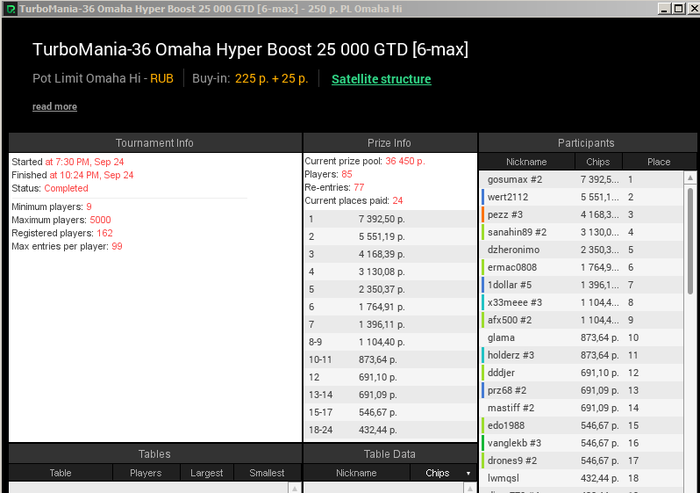
Task: Click the Tournament Info panel header
Action: [155, 143]
